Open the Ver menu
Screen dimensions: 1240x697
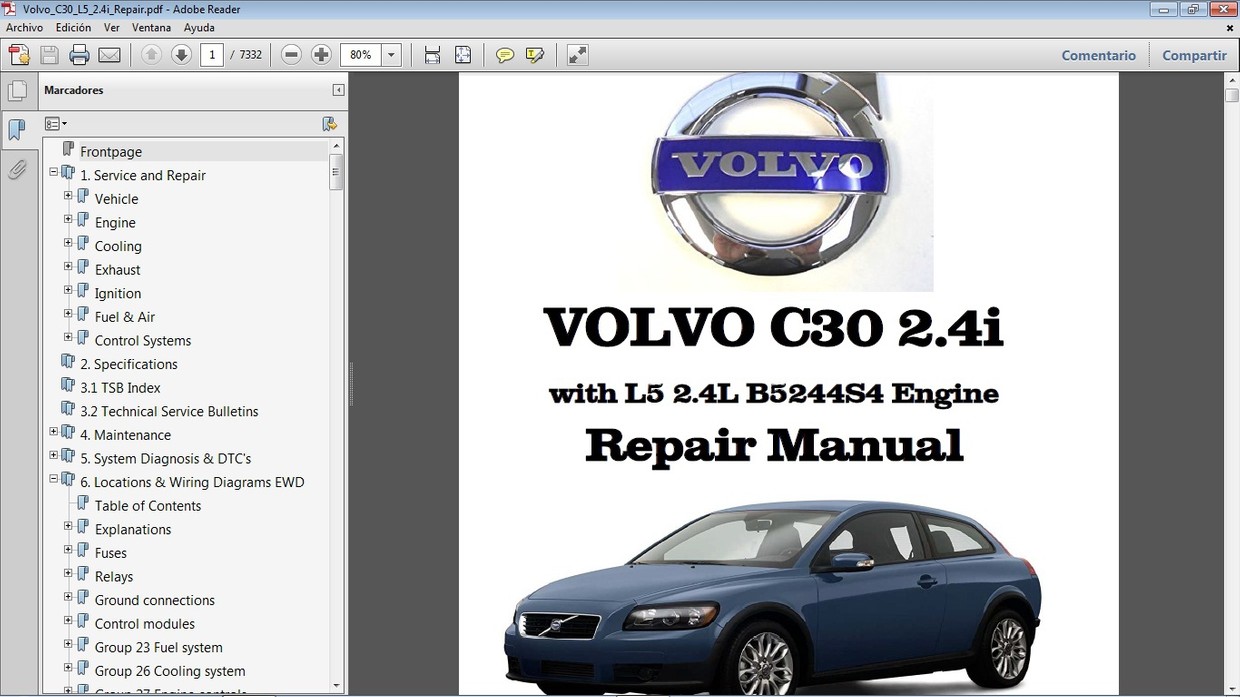pyautogui.click(x=112, y=28)
